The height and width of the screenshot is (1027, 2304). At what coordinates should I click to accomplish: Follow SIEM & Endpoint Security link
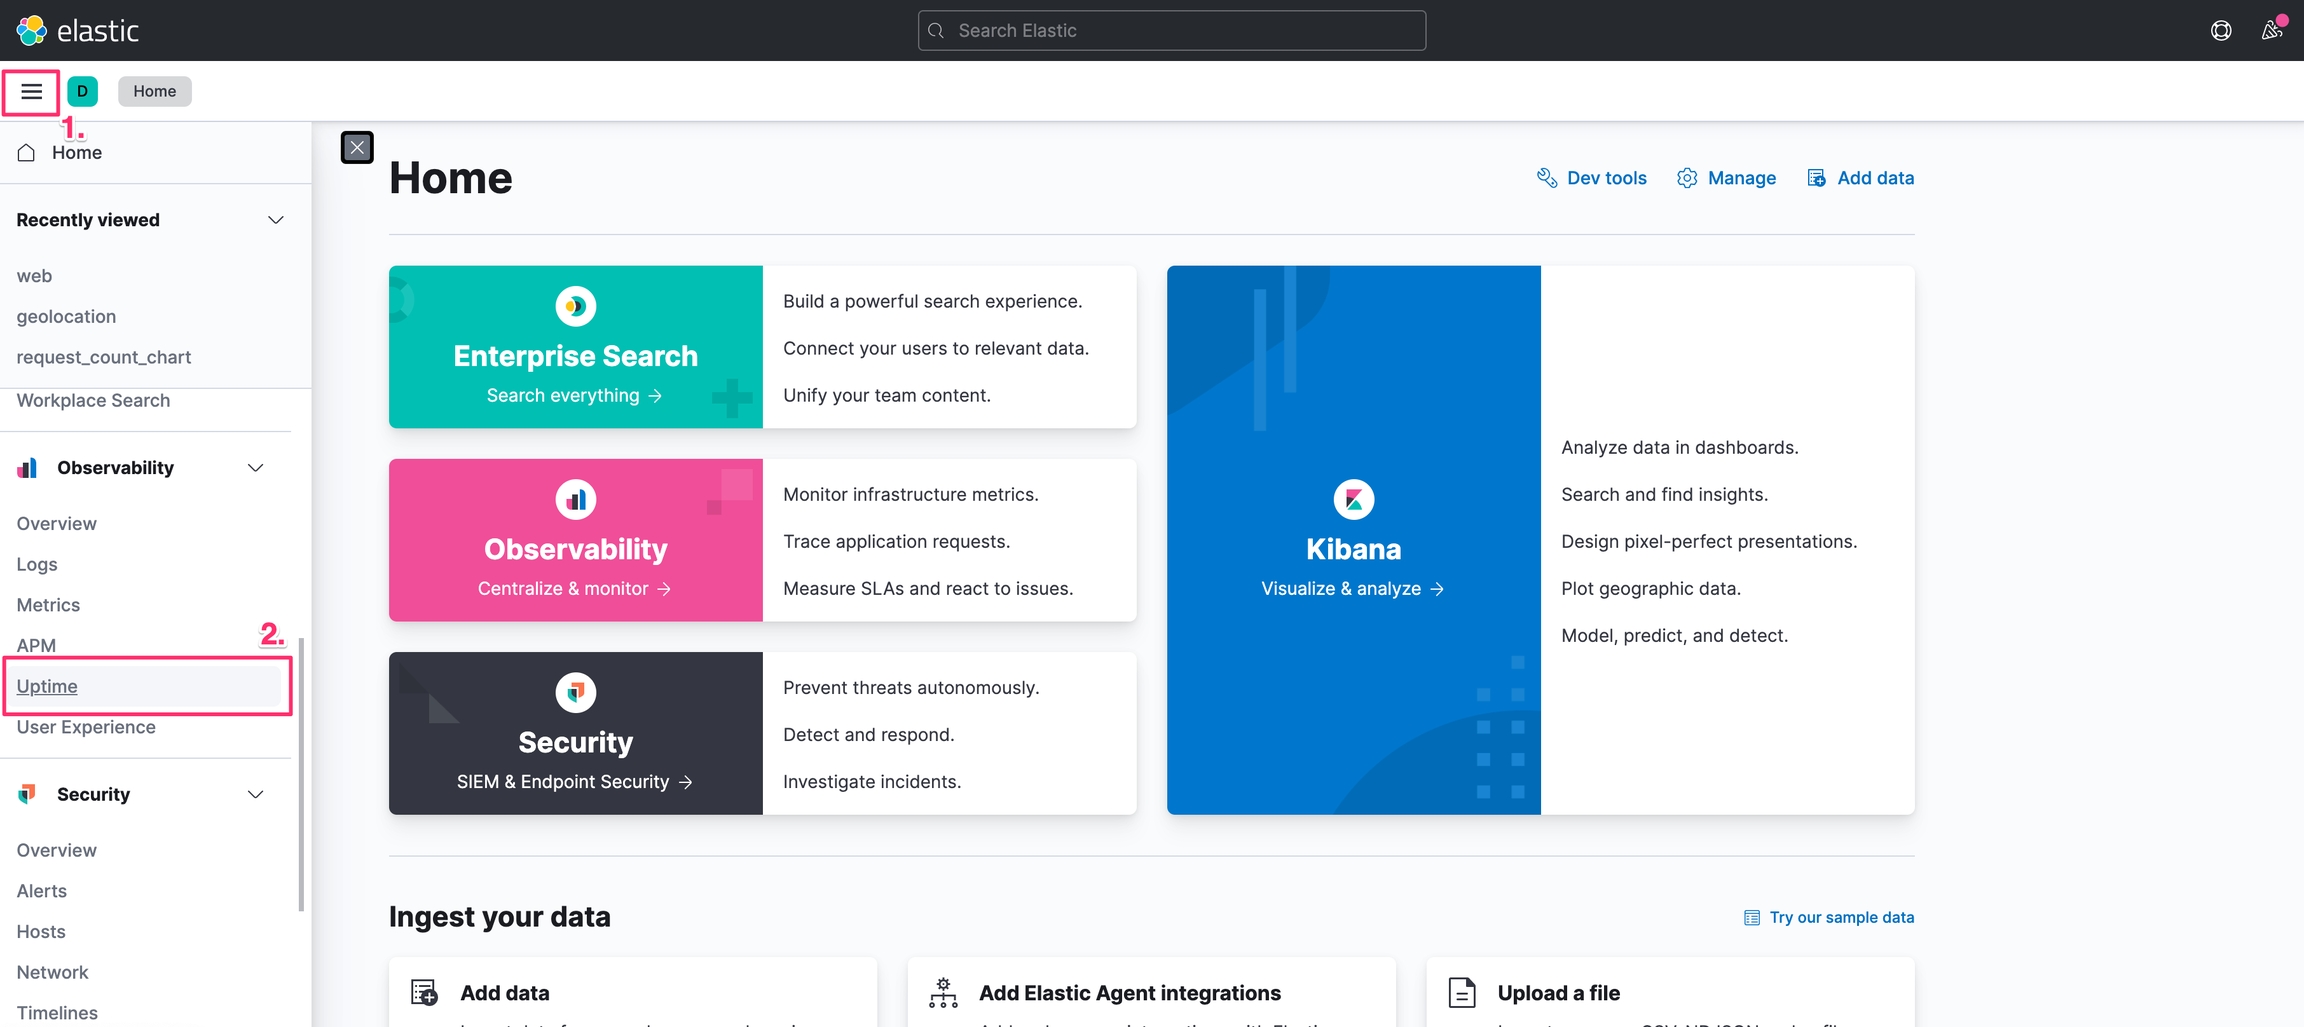(575, 782)
